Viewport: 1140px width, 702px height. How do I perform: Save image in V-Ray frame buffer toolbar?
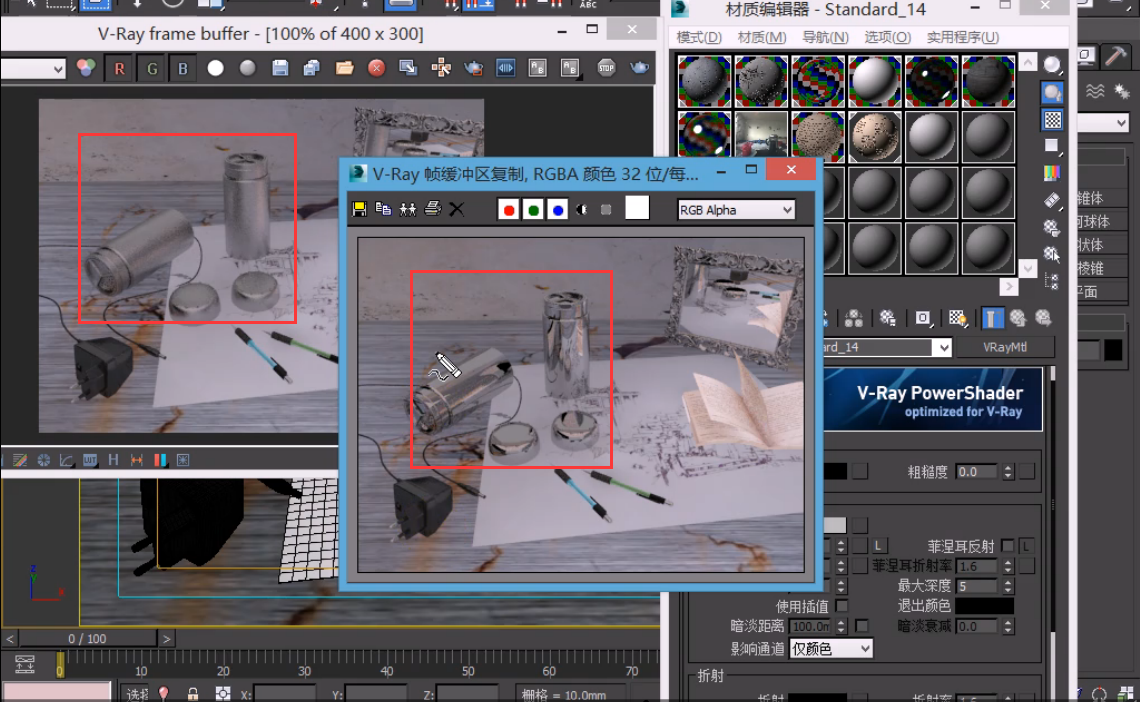pyautogui.click(x=280, y=68)
